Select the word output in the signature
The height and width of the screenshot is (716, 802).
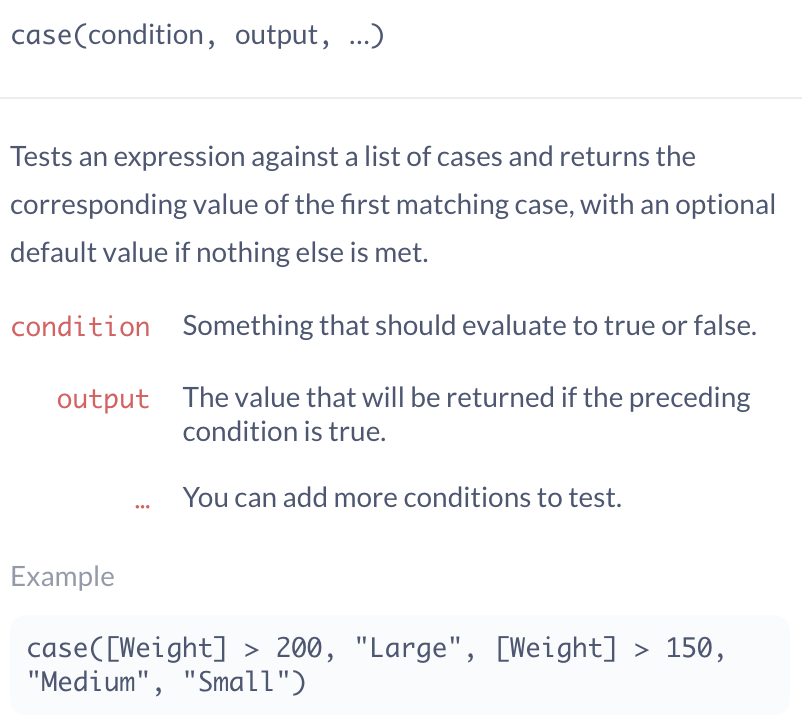point(277,37)
